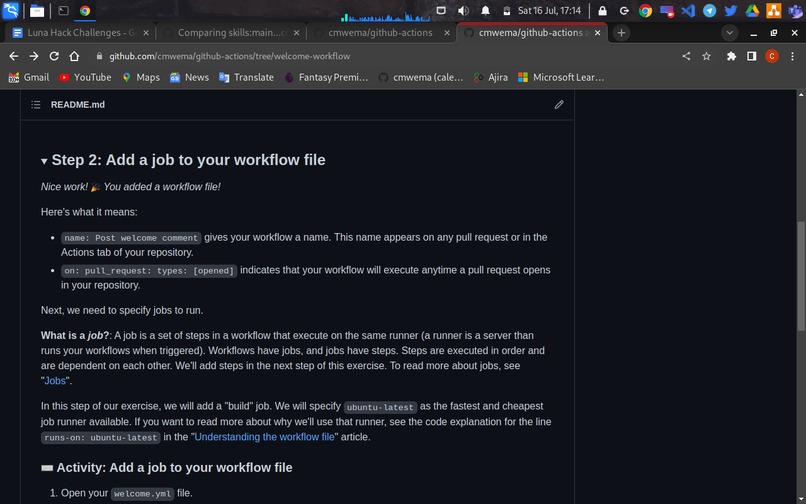Click the 'Activity: Add a job' heading
This screenshot has width=806, height=504.
pos(167,467)
